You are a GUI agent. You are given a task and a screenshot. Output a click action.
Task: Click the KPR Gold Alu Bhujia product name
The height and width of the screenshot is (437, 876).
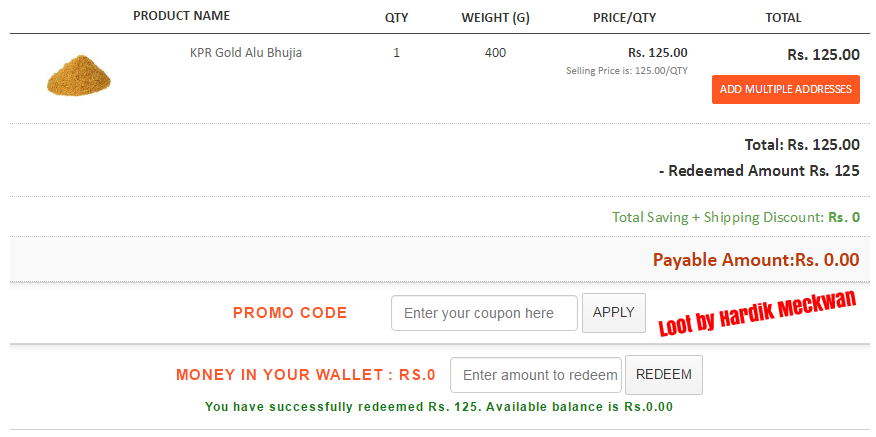[246, 53]
